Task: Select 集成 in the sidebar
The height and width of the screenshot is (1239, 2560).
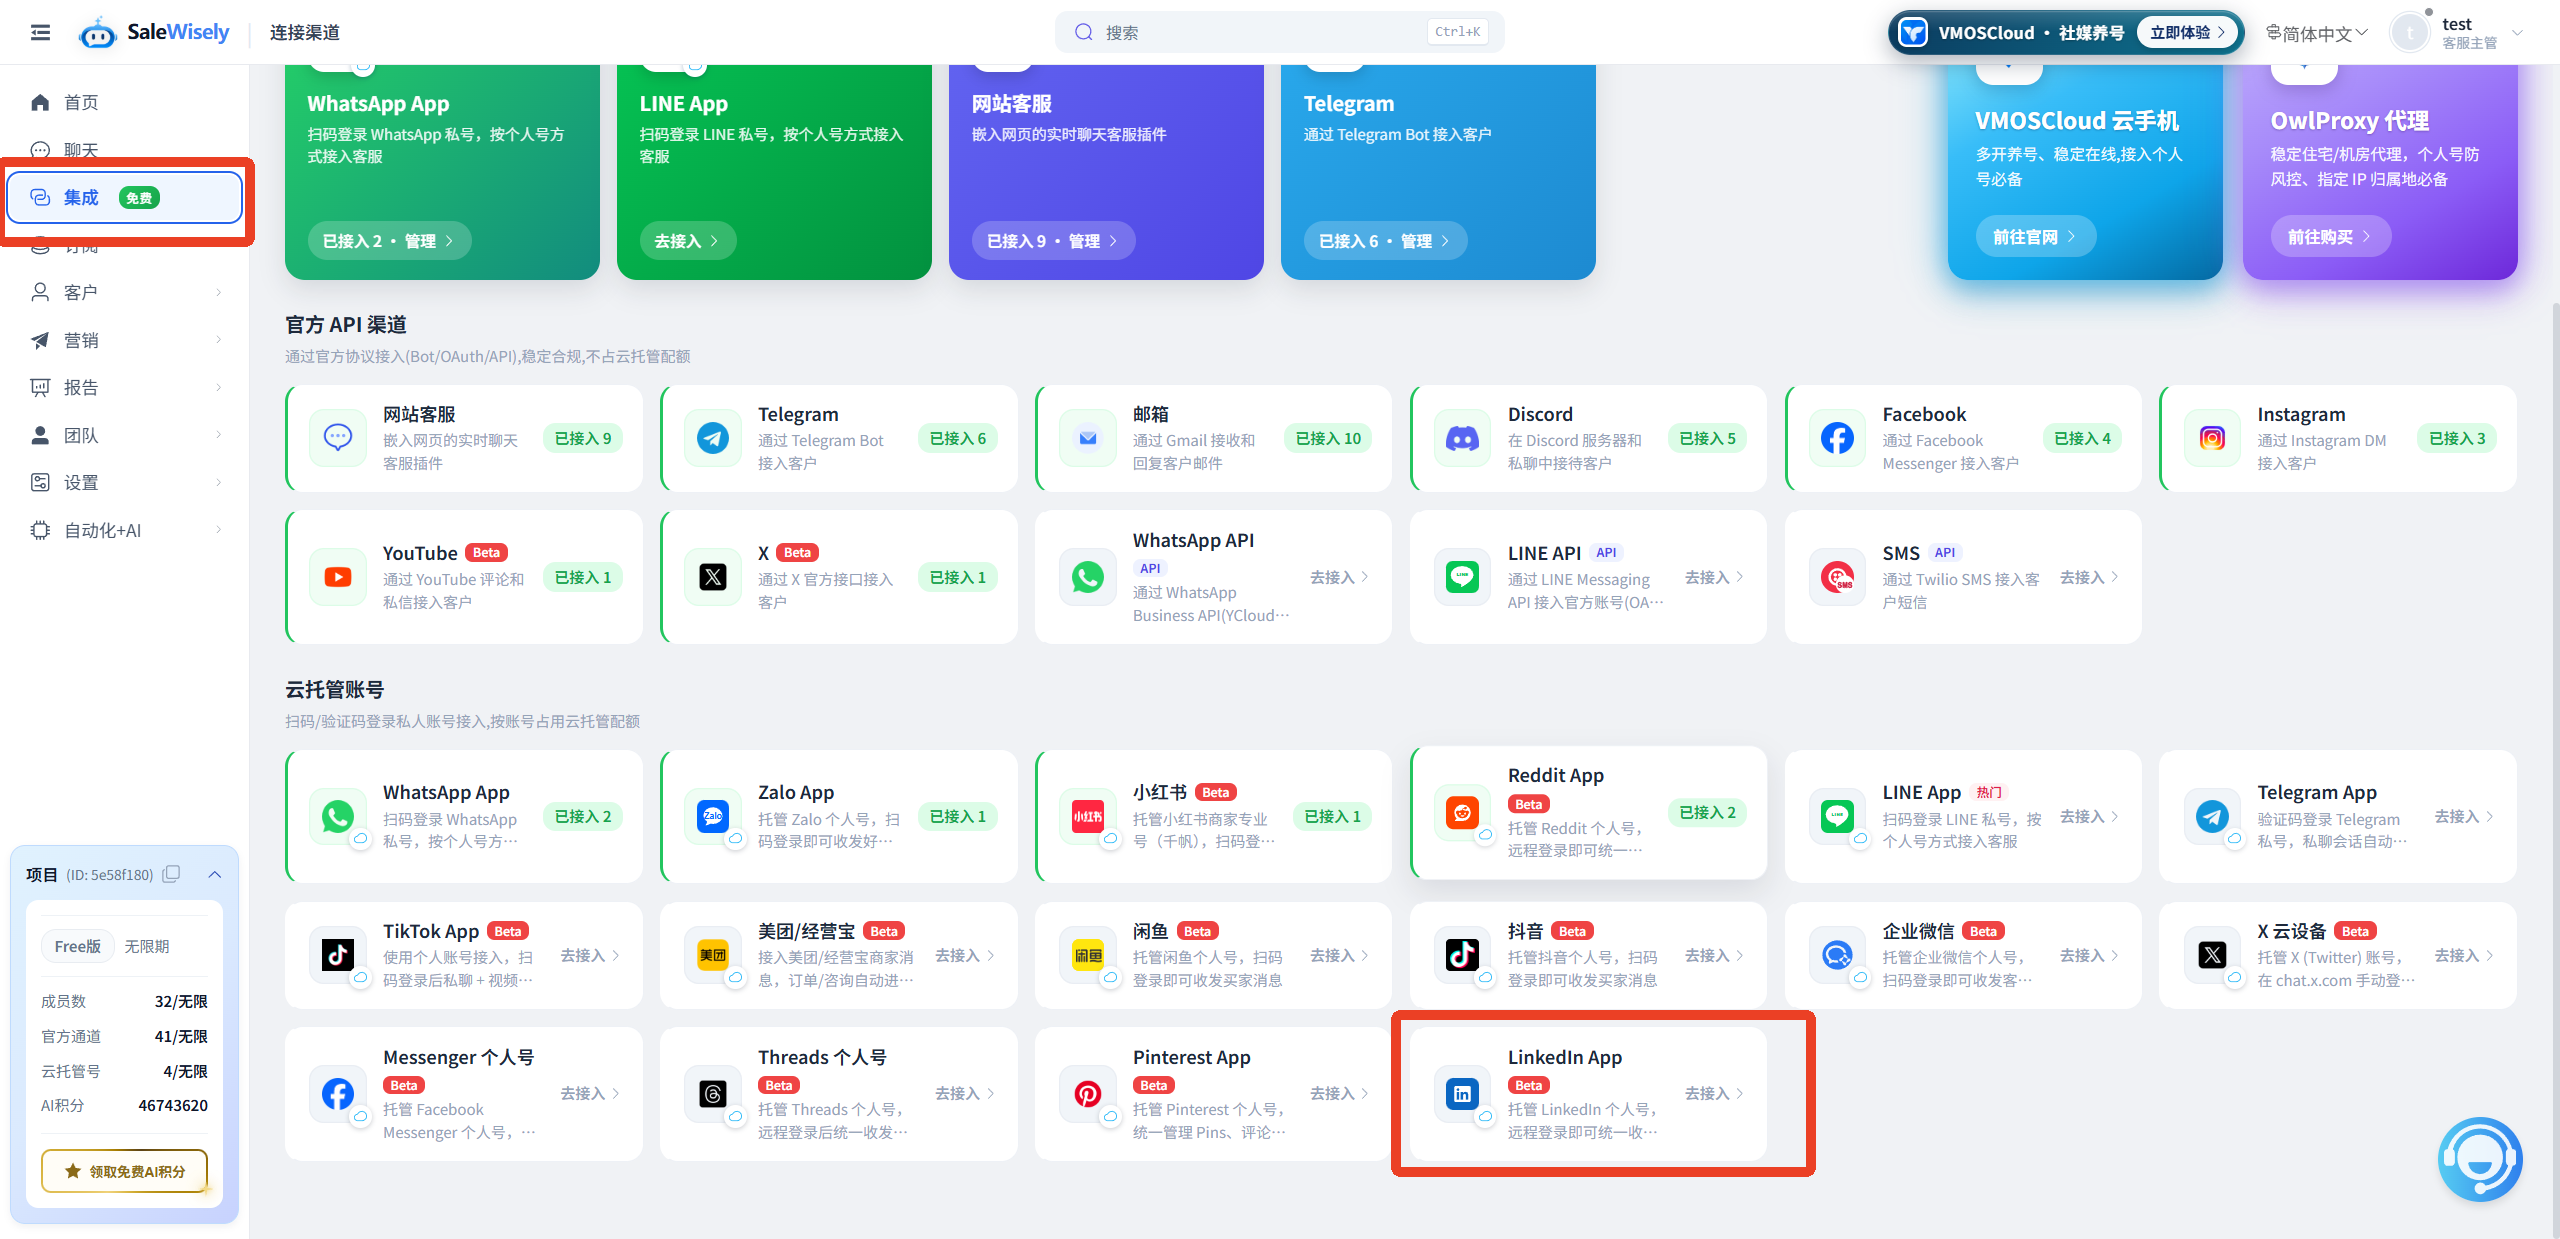Action: (125, 197)
